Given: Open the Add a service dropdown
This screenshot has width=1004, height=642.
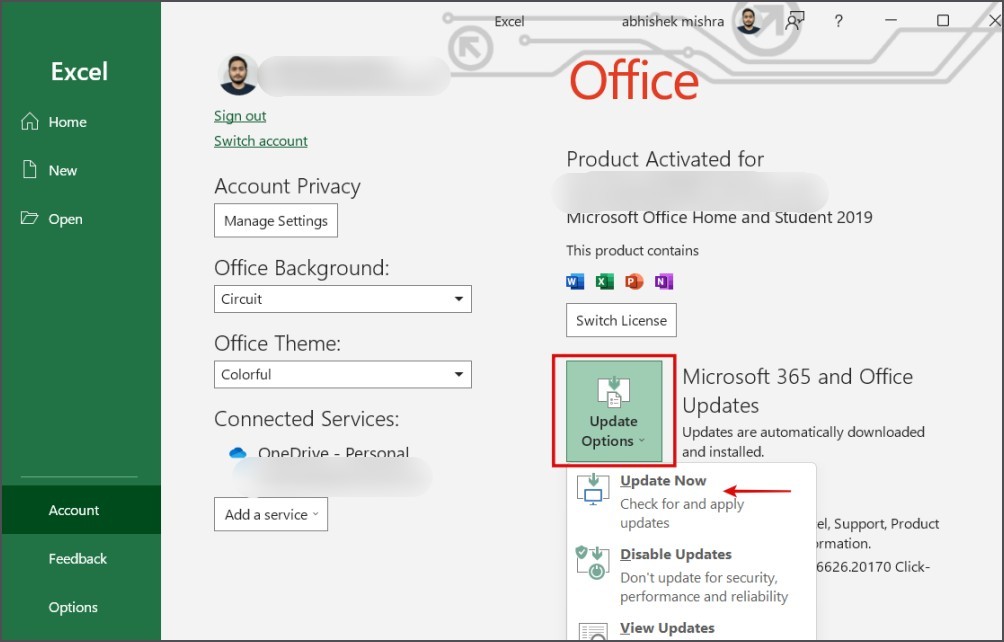Looking at the screenshot, I should (271, 515).
